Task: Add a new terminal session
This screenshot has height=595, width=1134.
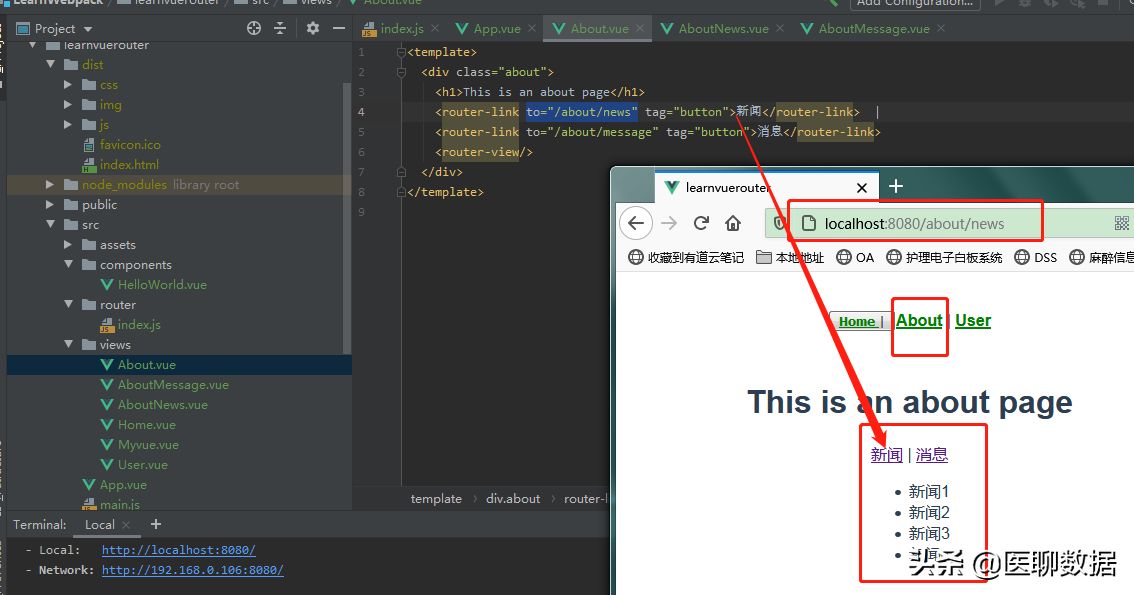Action: [155, 524]
